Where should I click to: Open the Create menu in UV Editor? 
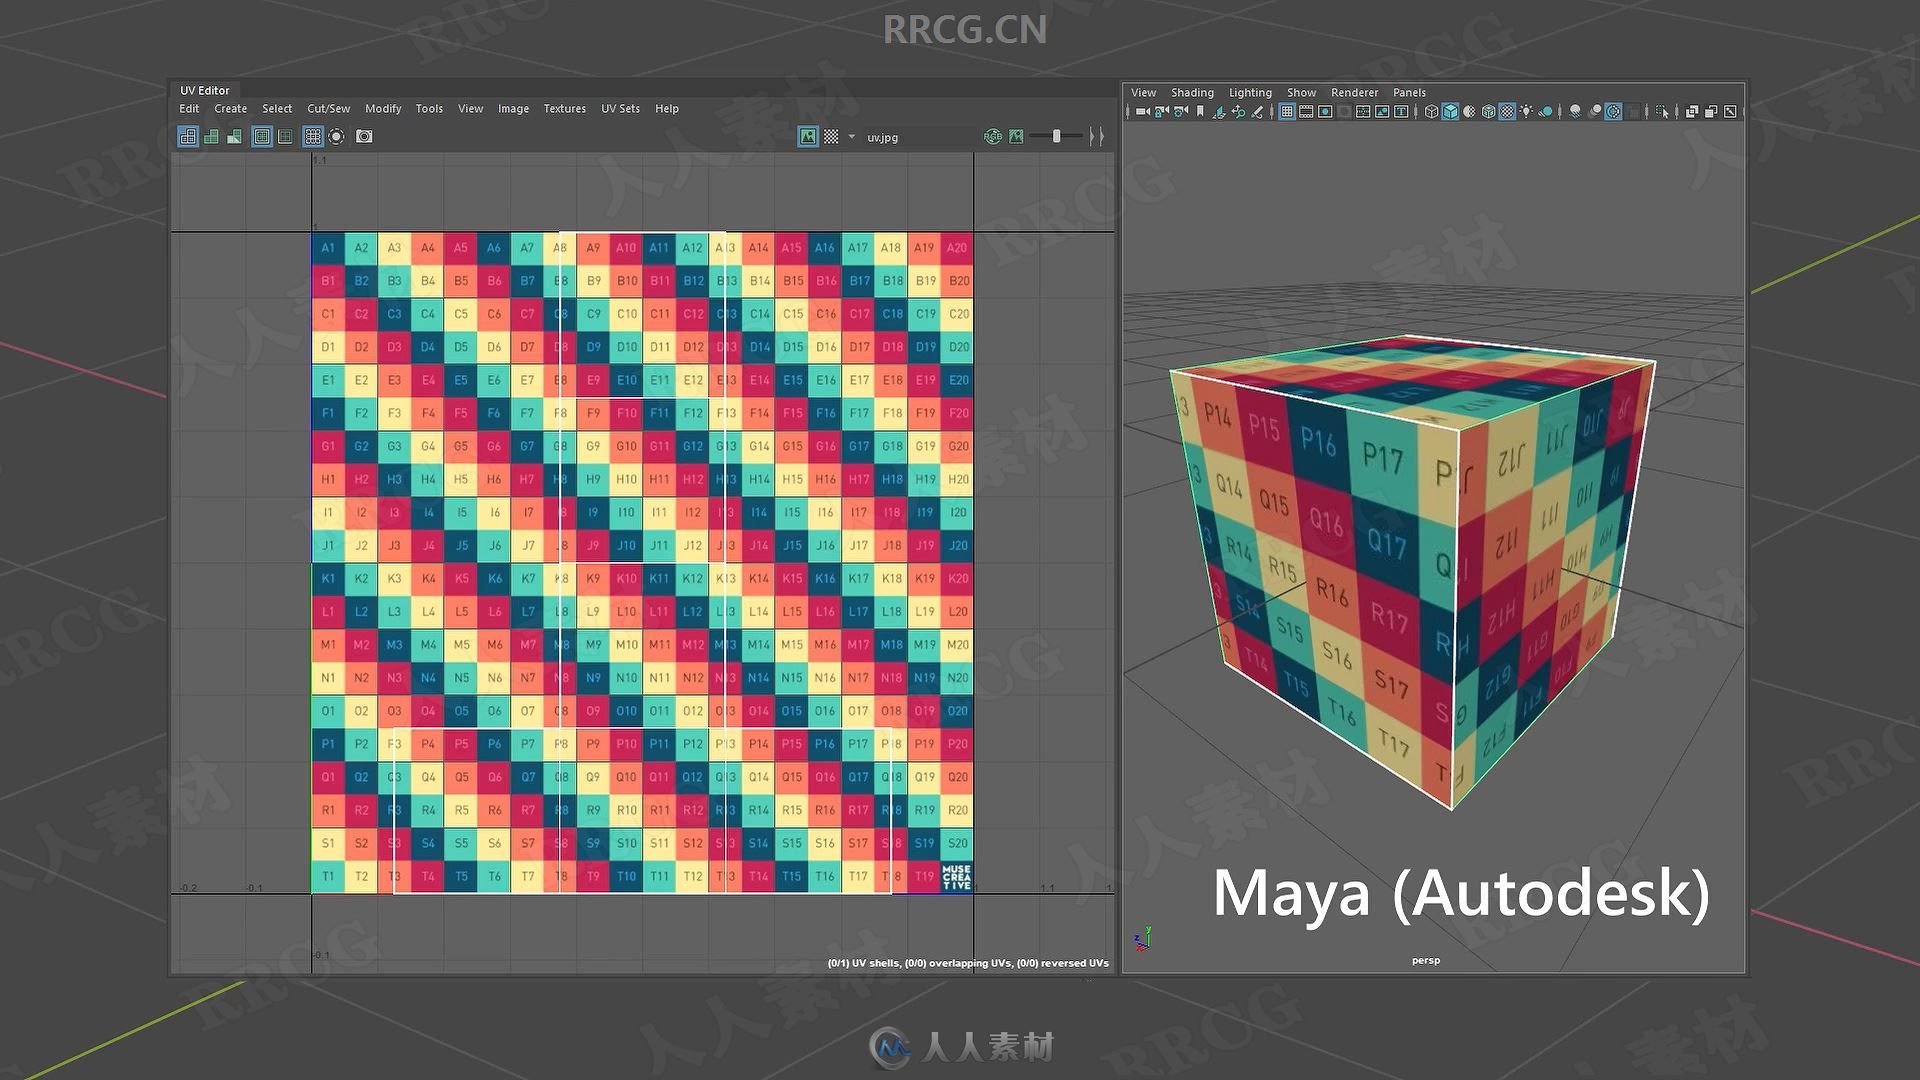click(230, 109)
